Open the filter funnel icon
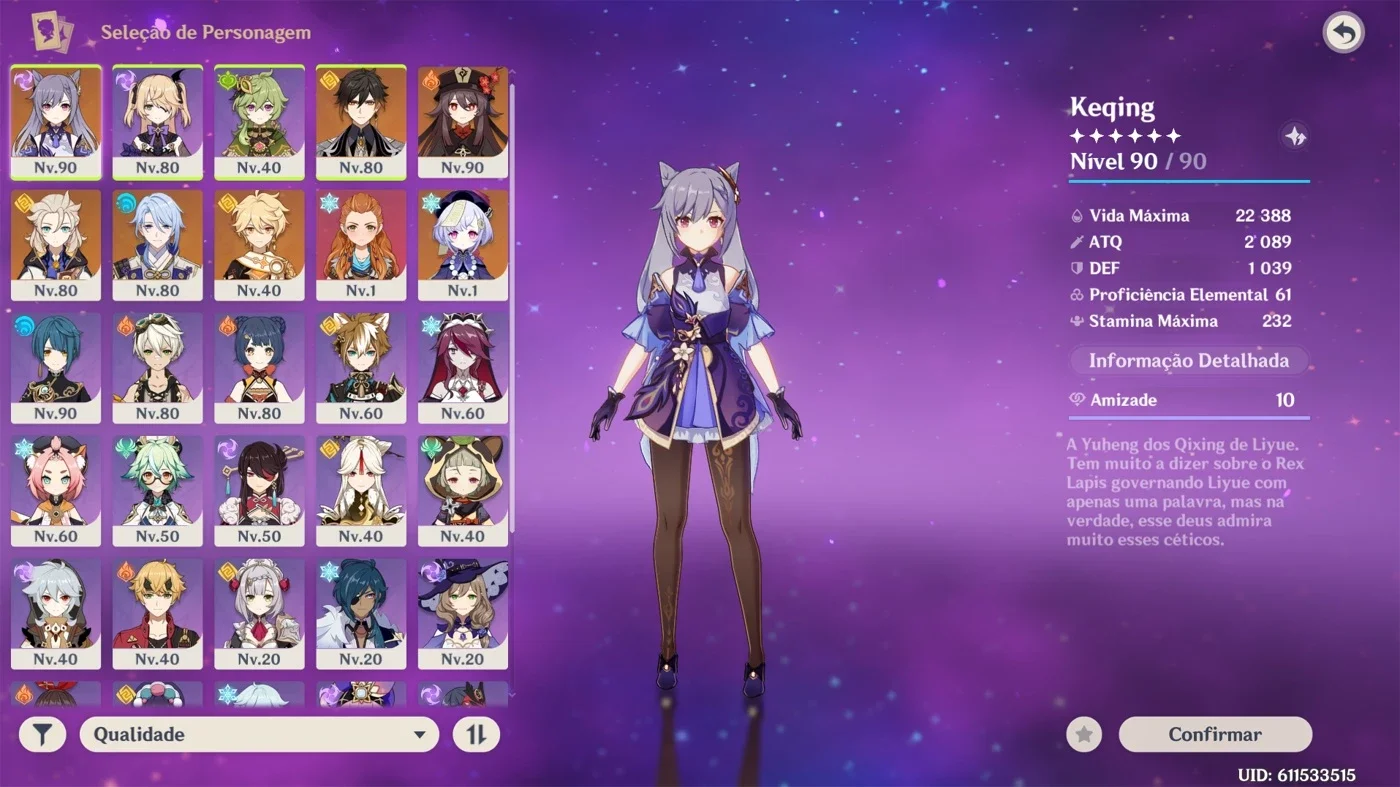Image resolution: width=1400 pixels, height=787 pixels. pos(42,735)
